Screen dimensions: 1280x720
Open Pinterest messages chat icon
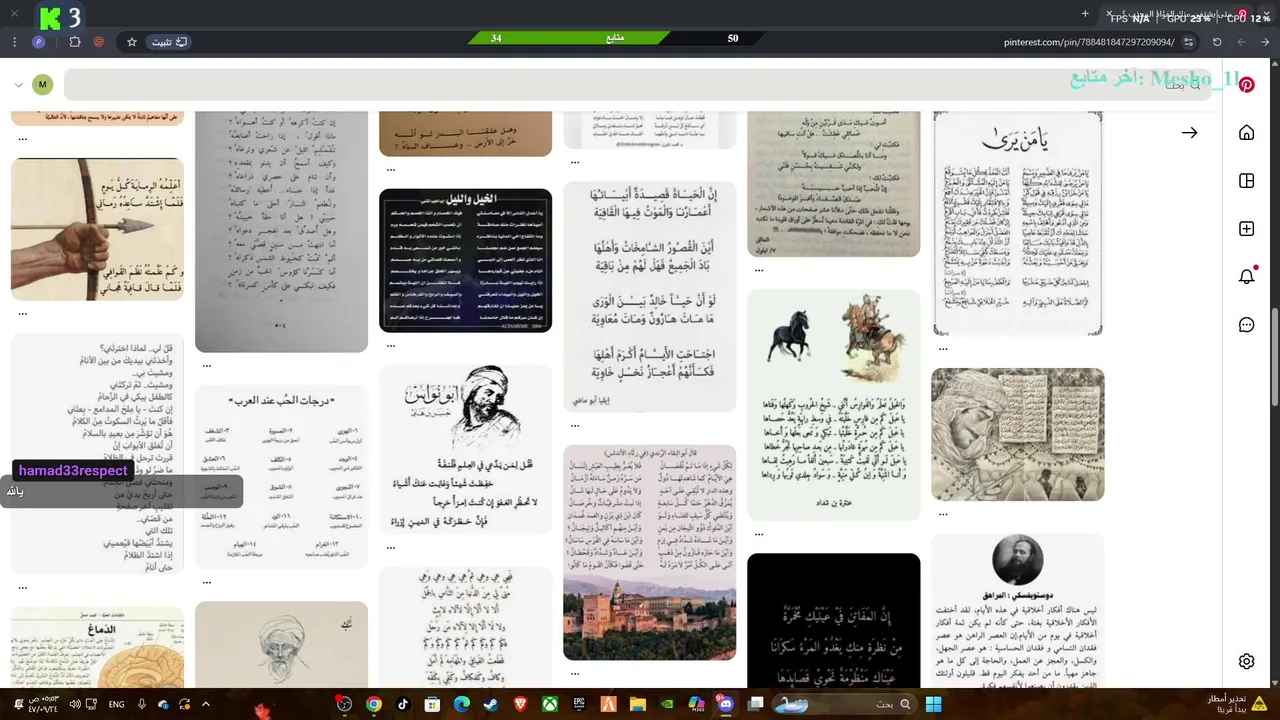pyautogui.click(x=1246, y=325)
